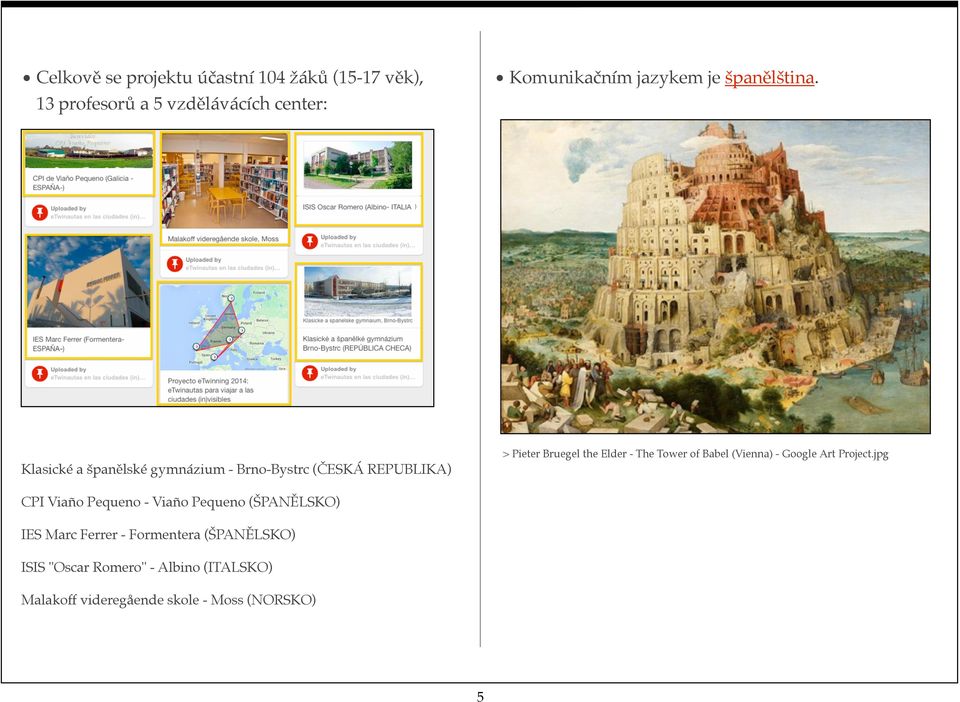This screenshot has width=960, height=702.
Task: Open the španělština hyperlink
Action: pos(769,78)
